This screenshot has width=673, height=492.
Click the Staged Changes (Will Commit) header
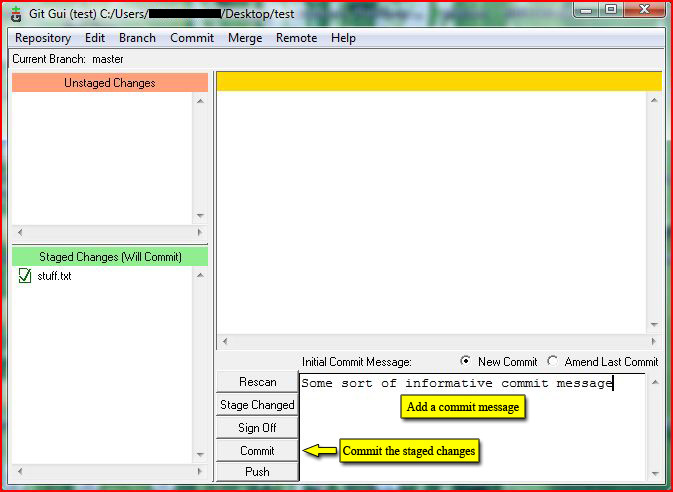tap(110, 257)
